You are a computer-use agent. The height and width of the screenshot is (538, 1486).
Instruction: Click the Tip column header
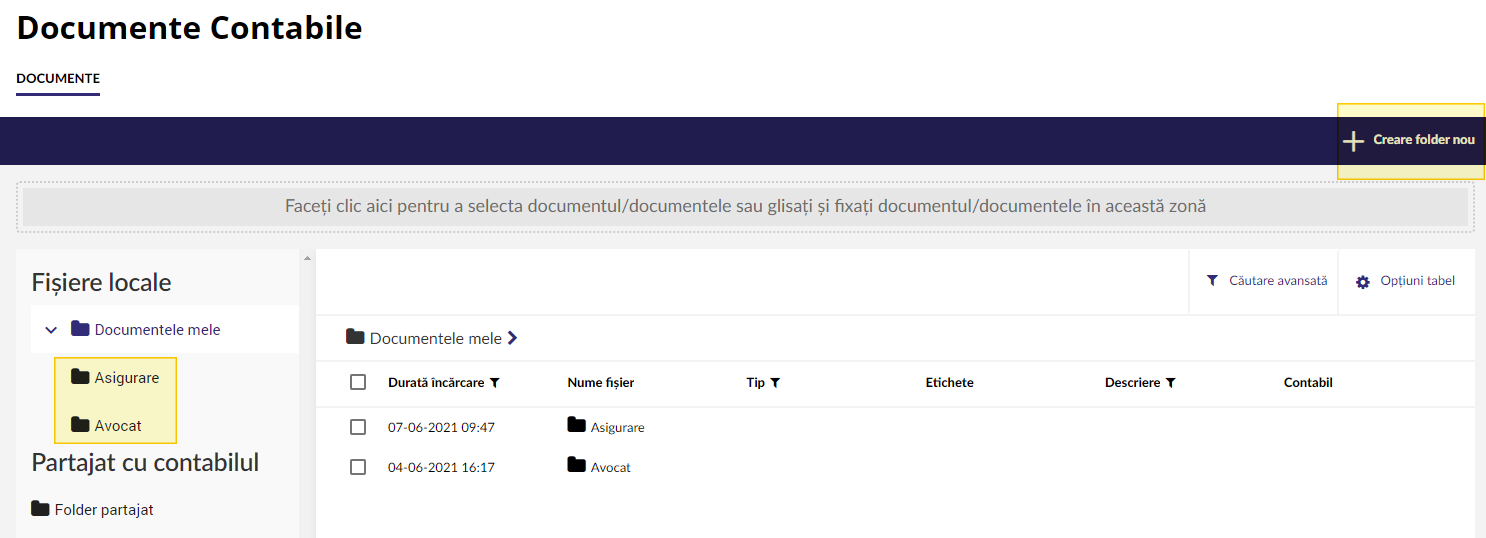[755, 382]
